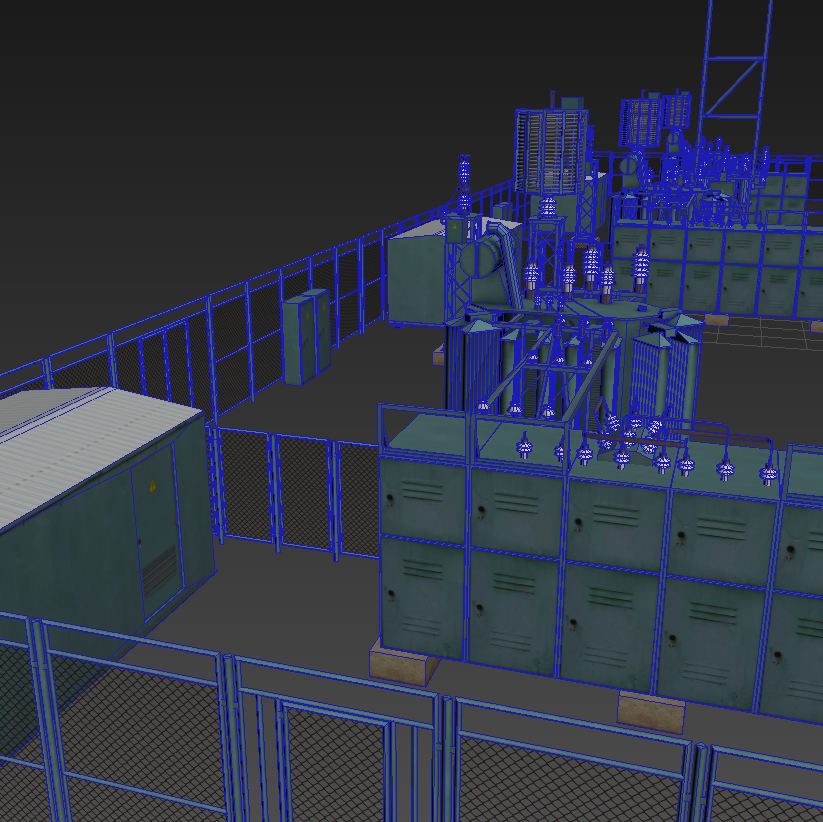Click the empty dark viewport background
823x822 pixels.
210,131
